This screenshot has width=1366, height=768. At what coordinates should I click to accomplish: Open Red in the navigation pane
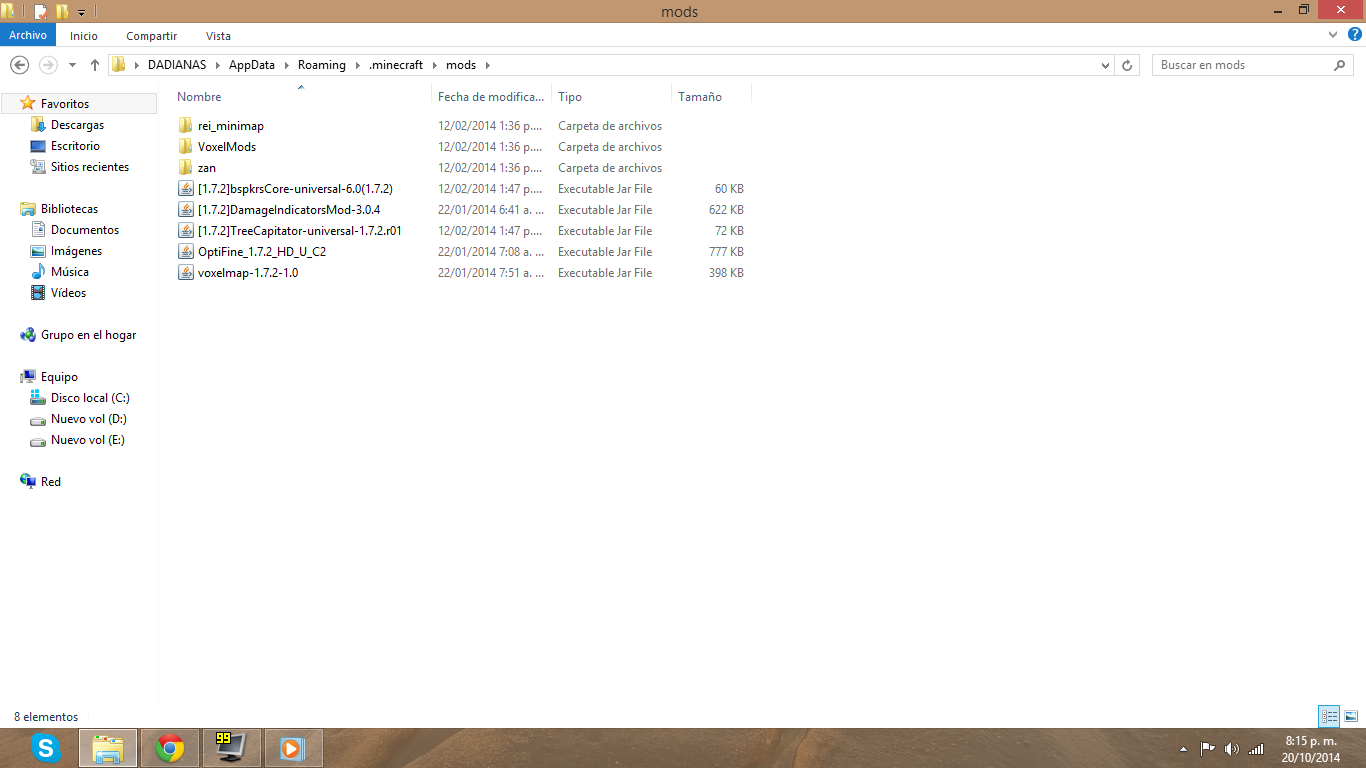50,482
